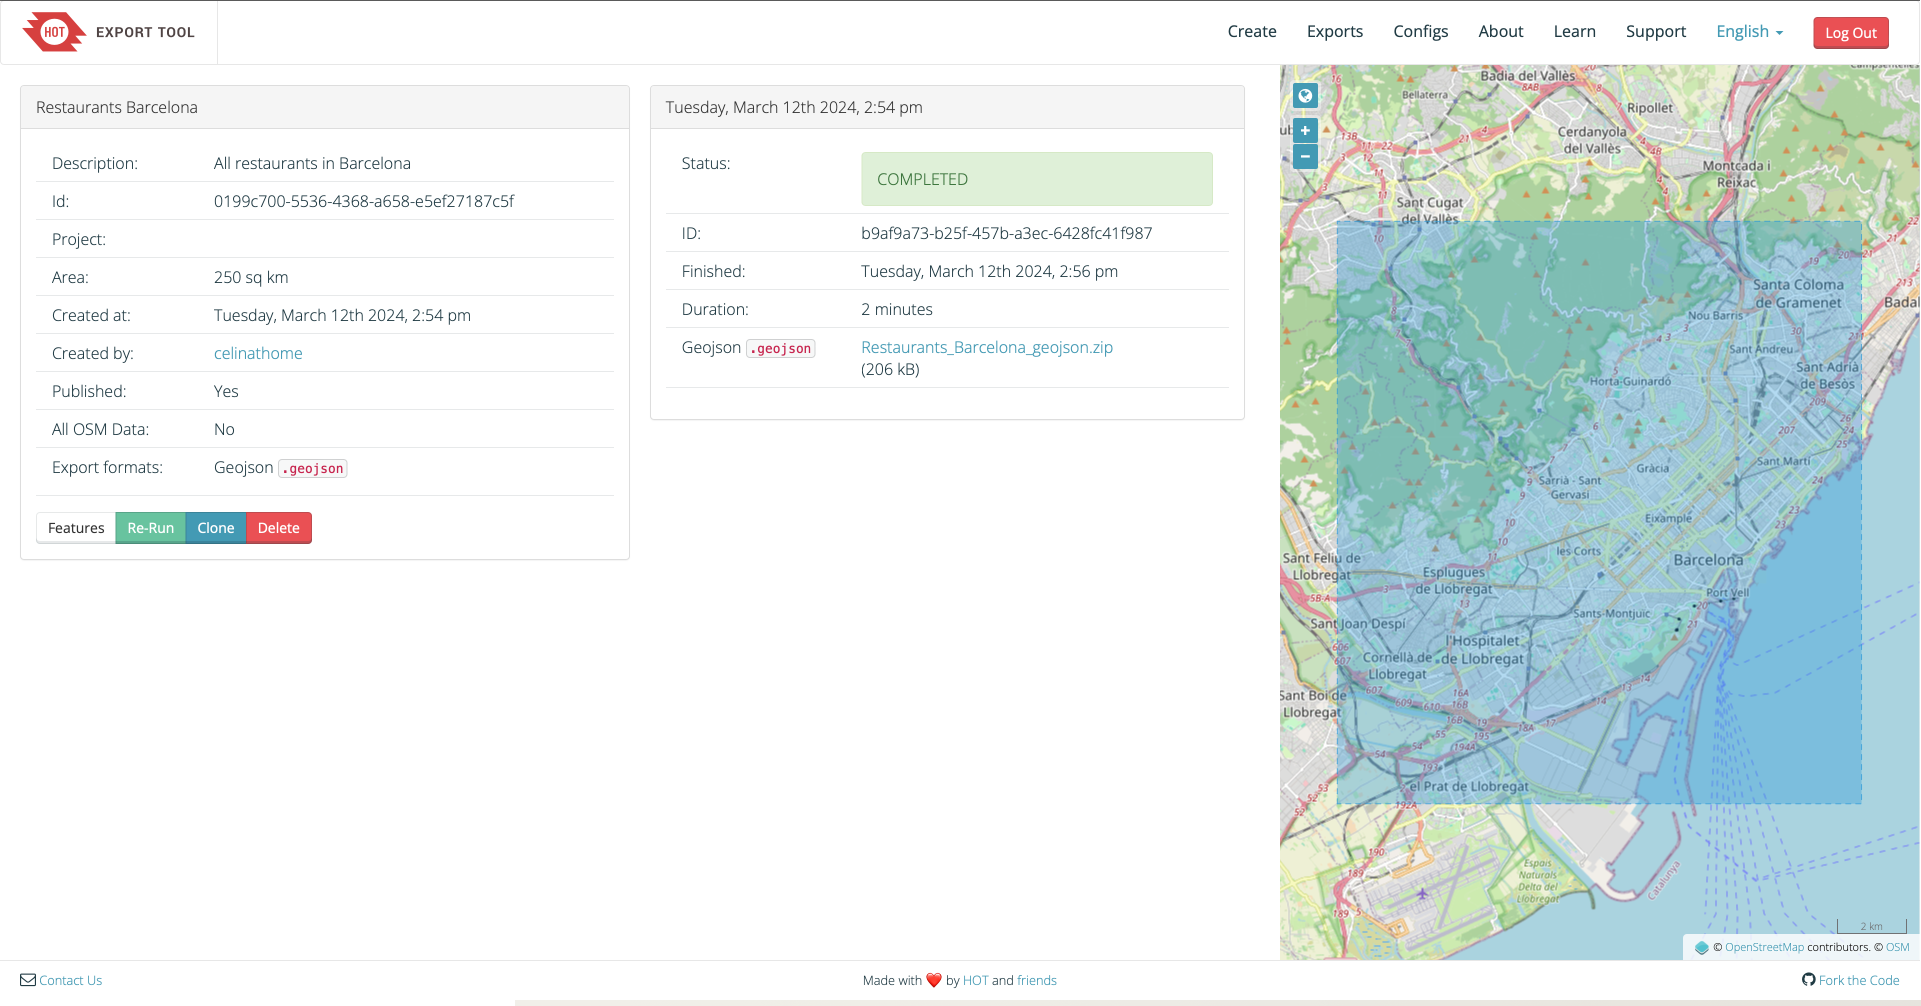The width and height of the screenshot is (1921, 1006).
Task: Click the Barcelona label on the map
Action: (x=1707, y=560)
